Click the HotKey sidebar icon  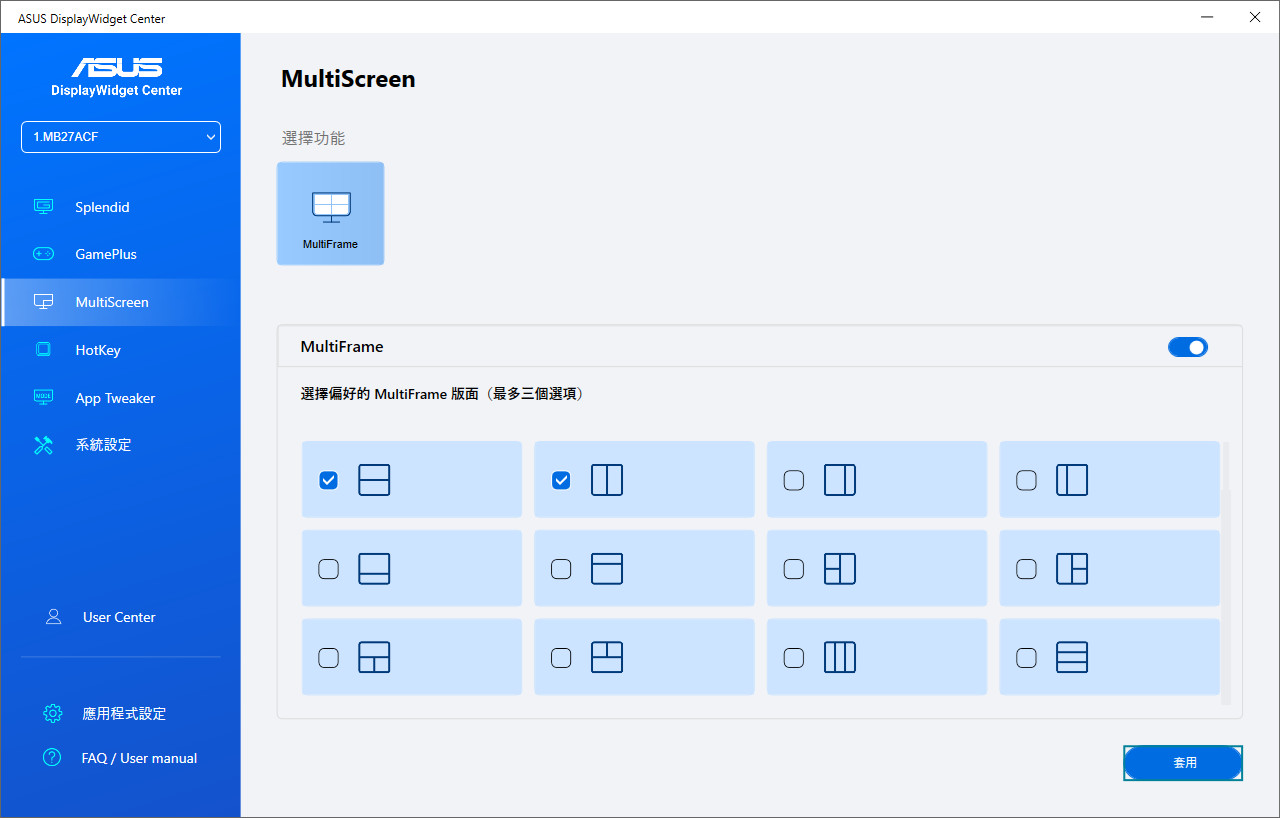tap(43, 350)
